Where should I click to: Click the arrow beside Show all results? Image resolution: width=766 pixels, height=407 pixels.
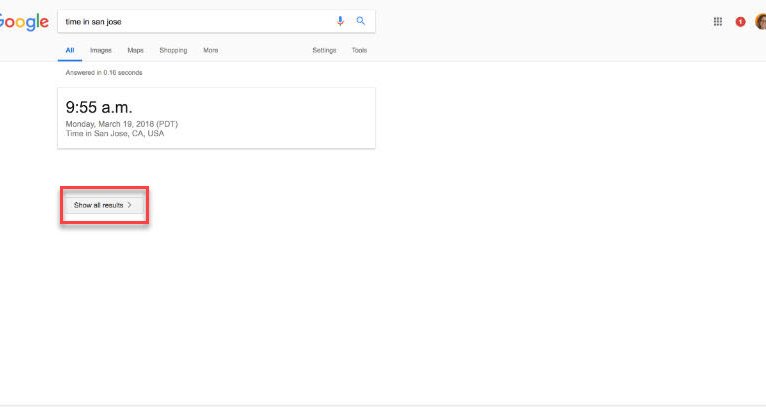[130, 205]
